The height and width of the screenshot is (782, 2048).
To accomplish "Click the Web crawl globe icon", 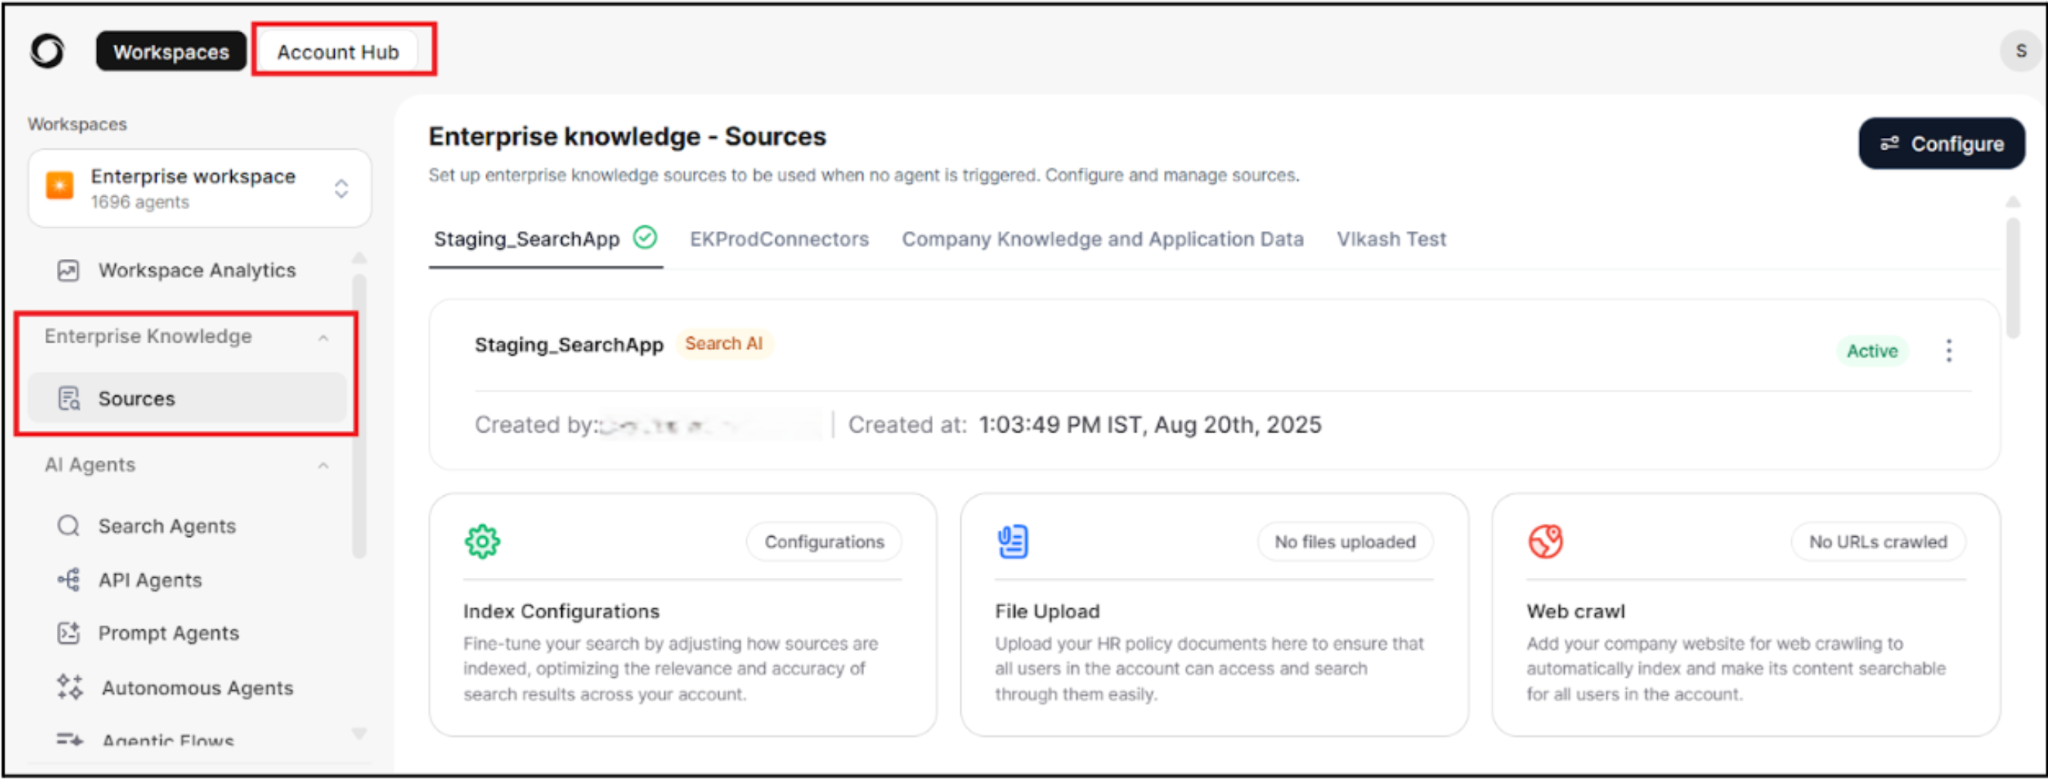I will (1545, 542).
